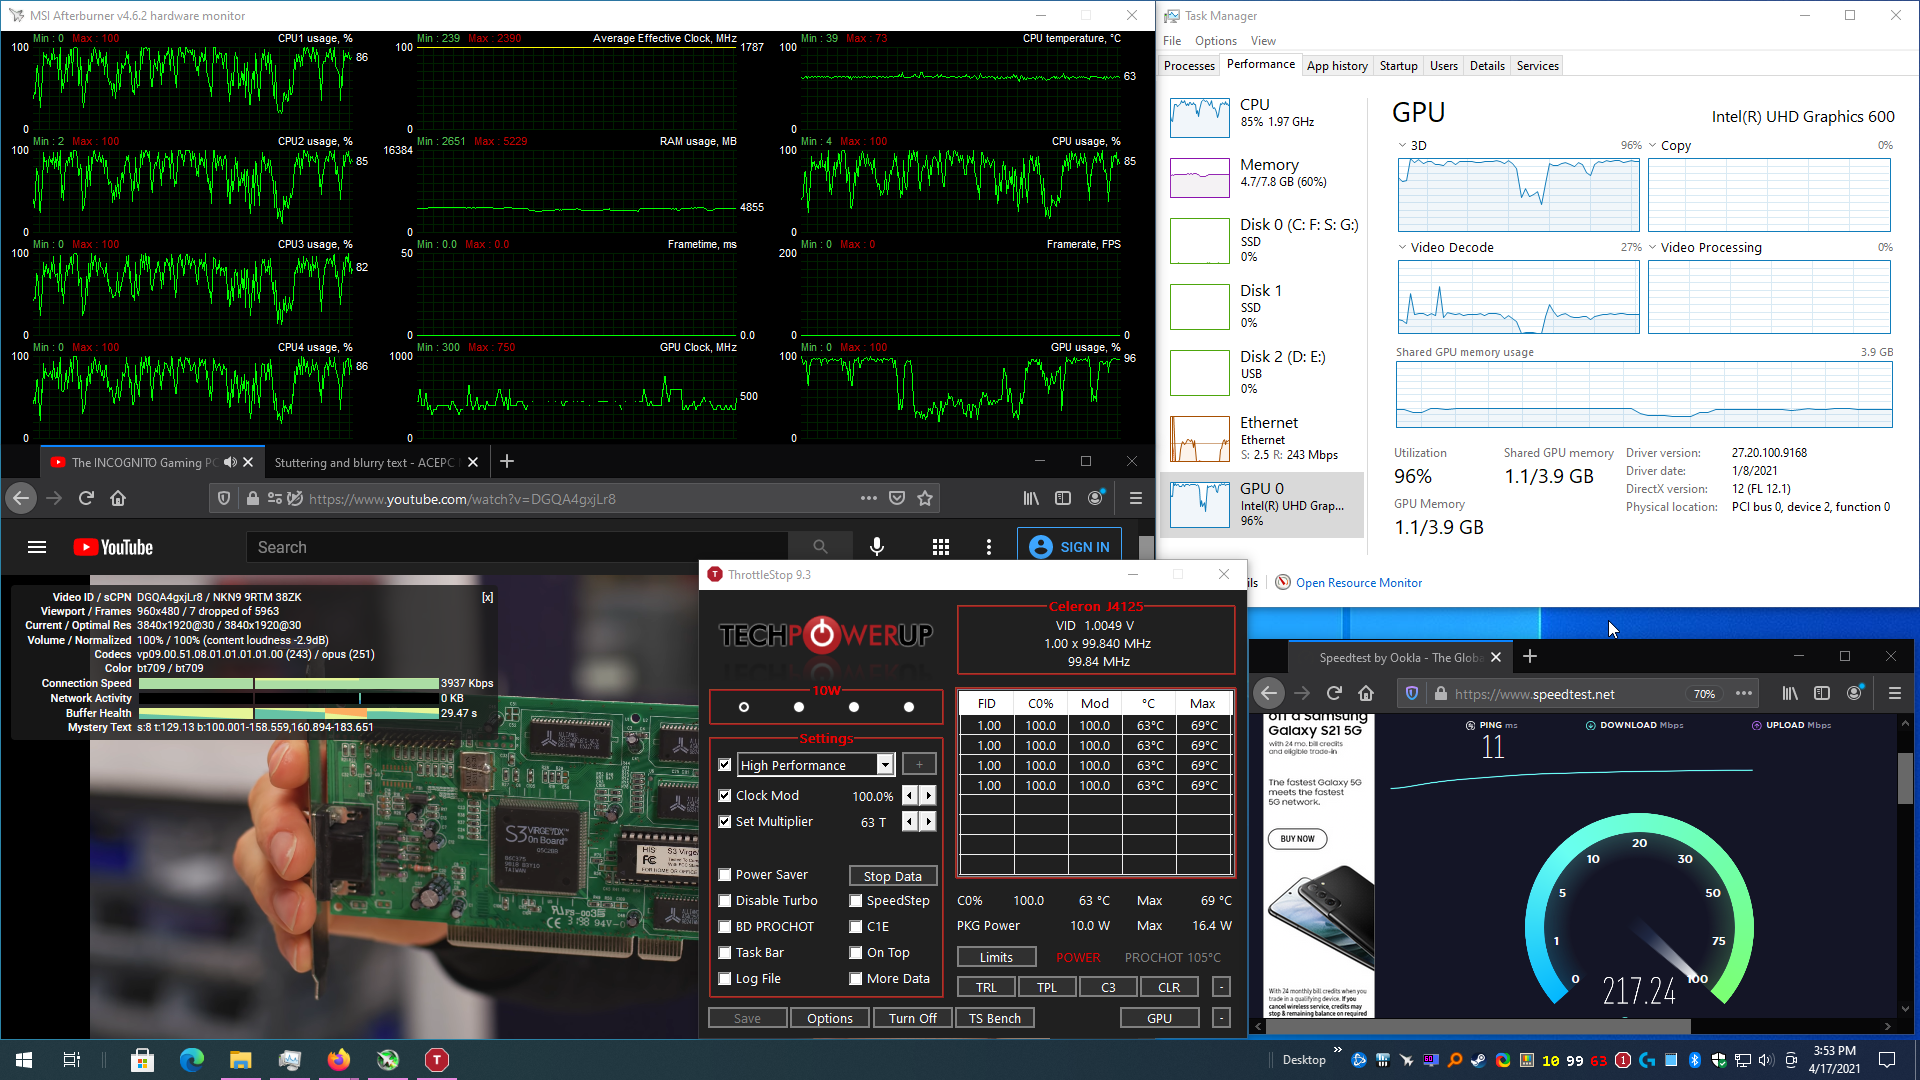The width and height of the screenshot is (1920, 1080).
Task: Switch to App history tab
Action: tap(1337, 66)
